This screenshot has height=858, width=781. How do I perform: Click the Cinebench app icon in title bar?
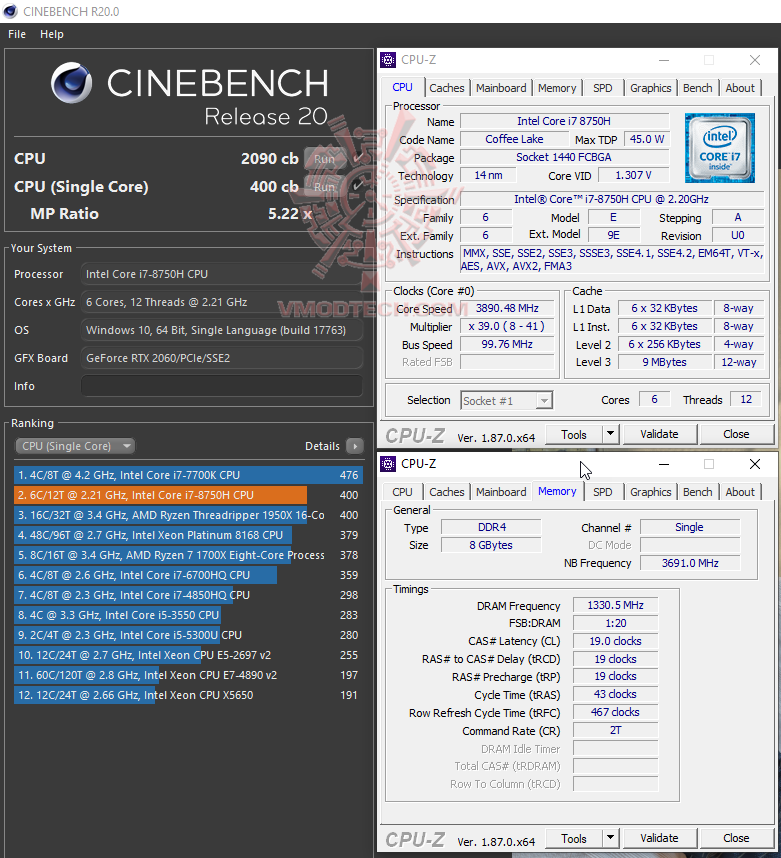pos(10,11)
